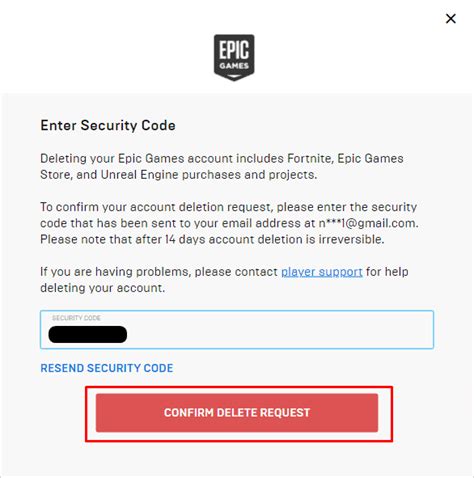Click the 14 days irreversible warning sentence
Screen dimensions: 474x478
coord(212,239)
